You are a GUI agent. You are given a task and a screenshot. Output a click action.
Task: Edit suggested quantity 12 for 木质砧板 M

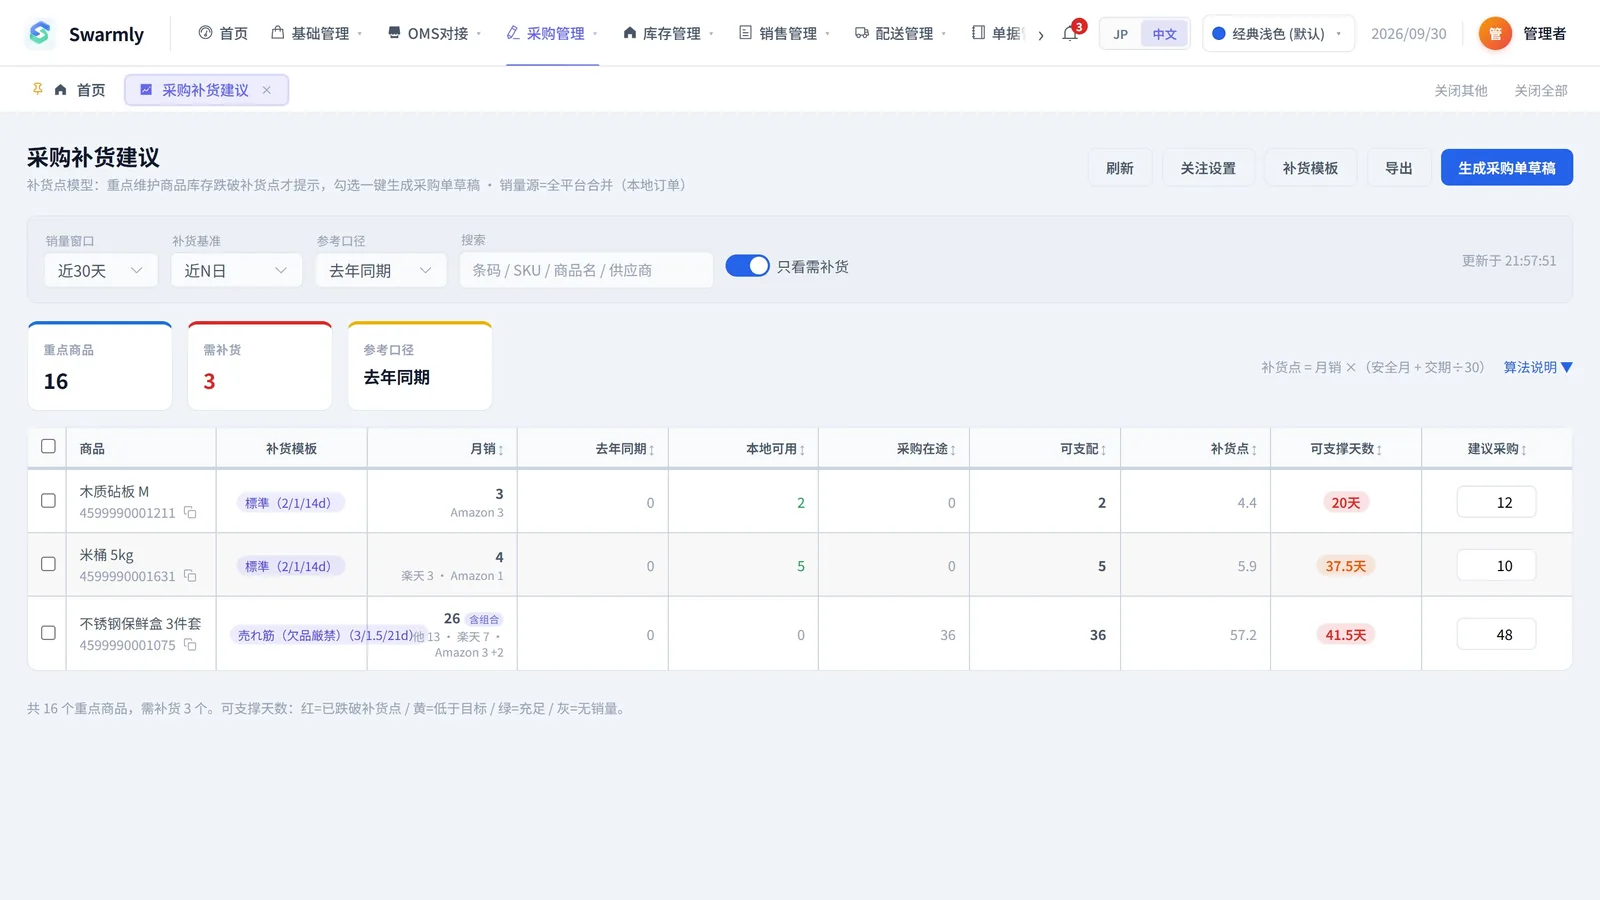(1496, 502)
